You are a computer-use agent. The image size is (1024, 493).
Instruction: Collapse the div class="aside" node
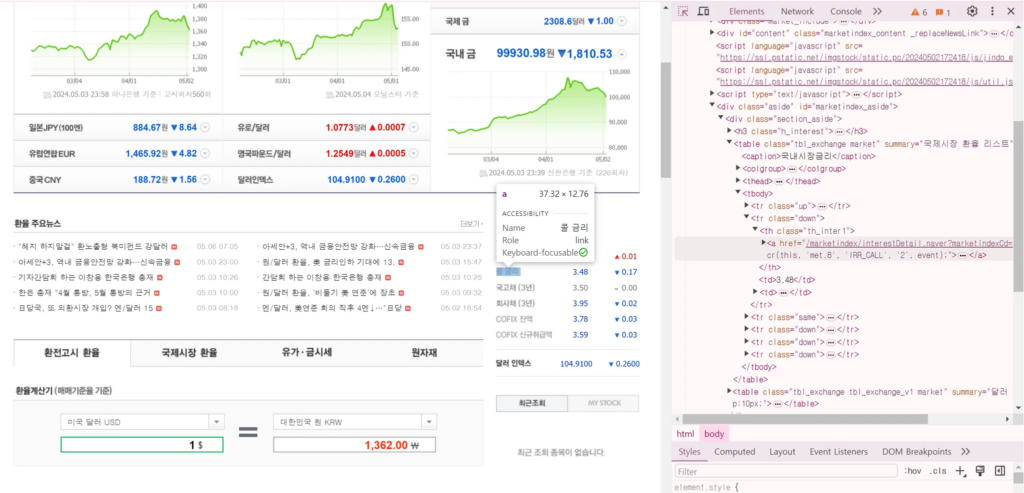[712, 106]
